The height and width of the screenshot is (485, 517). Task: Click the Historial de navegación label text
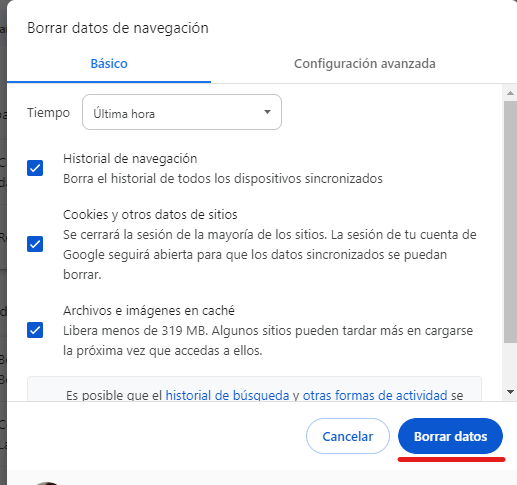pos(130,159)
